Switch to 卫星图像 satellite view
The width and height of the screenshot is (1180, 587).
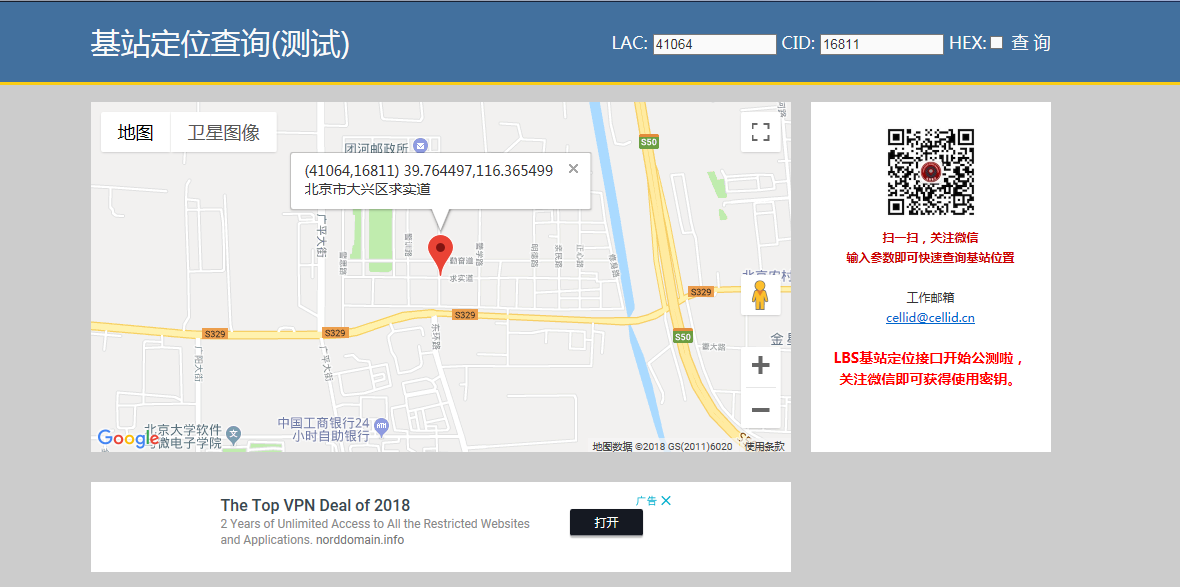click(x=224, y=132)
